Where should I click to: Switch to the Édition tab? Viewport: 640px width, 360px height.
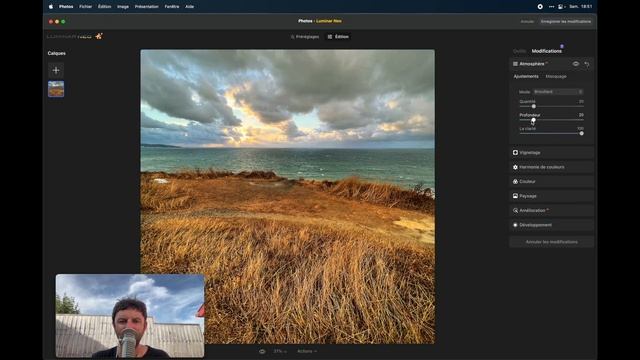338,37
